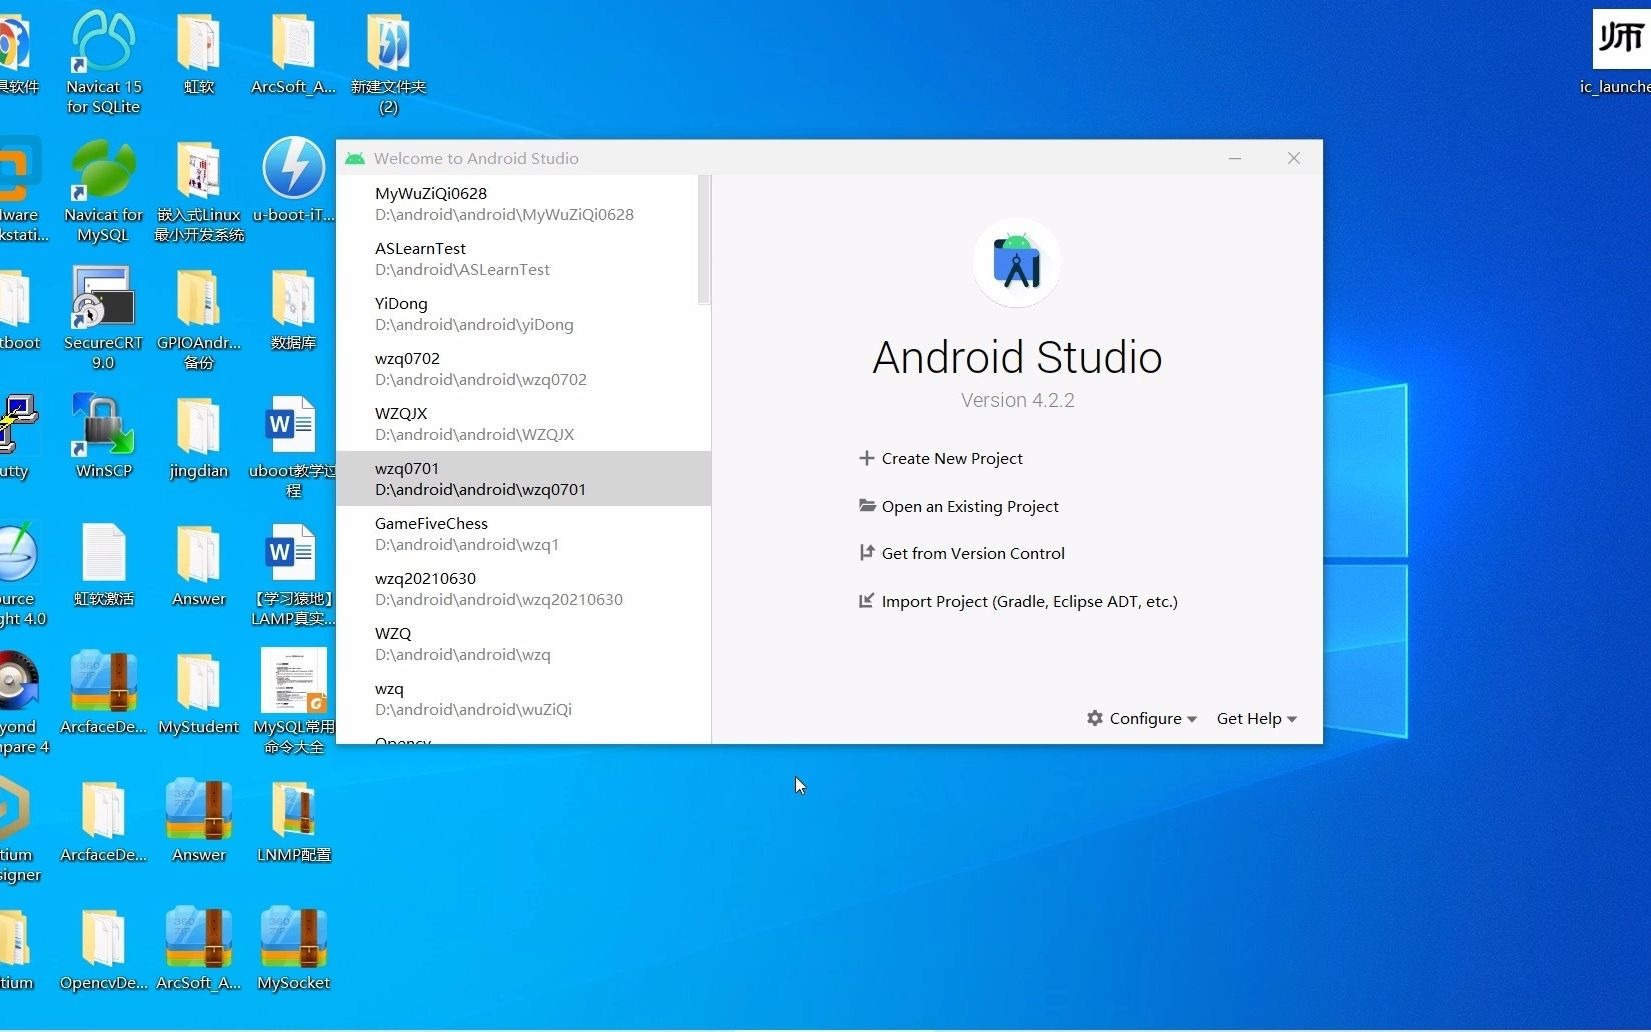Open recent project wzq20210630
Viewport: 1651px width, 1032px height.
524,588
